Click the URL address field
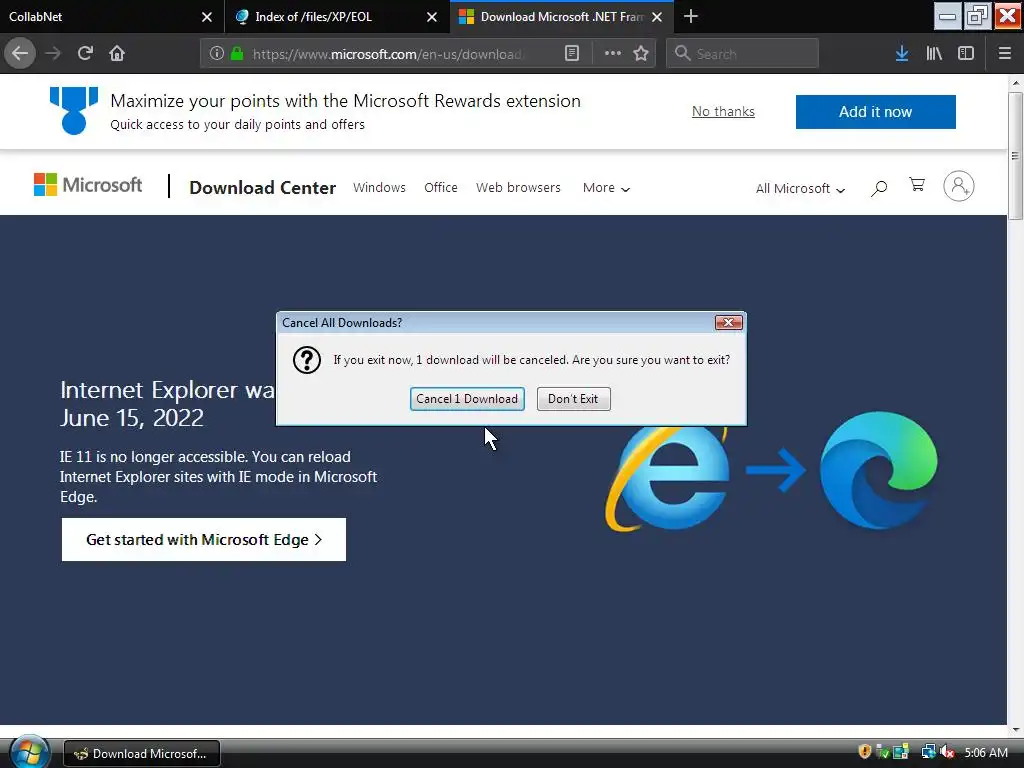Image resolution: width=1024 pixels, height=768 pixels. tap(386, 54)
